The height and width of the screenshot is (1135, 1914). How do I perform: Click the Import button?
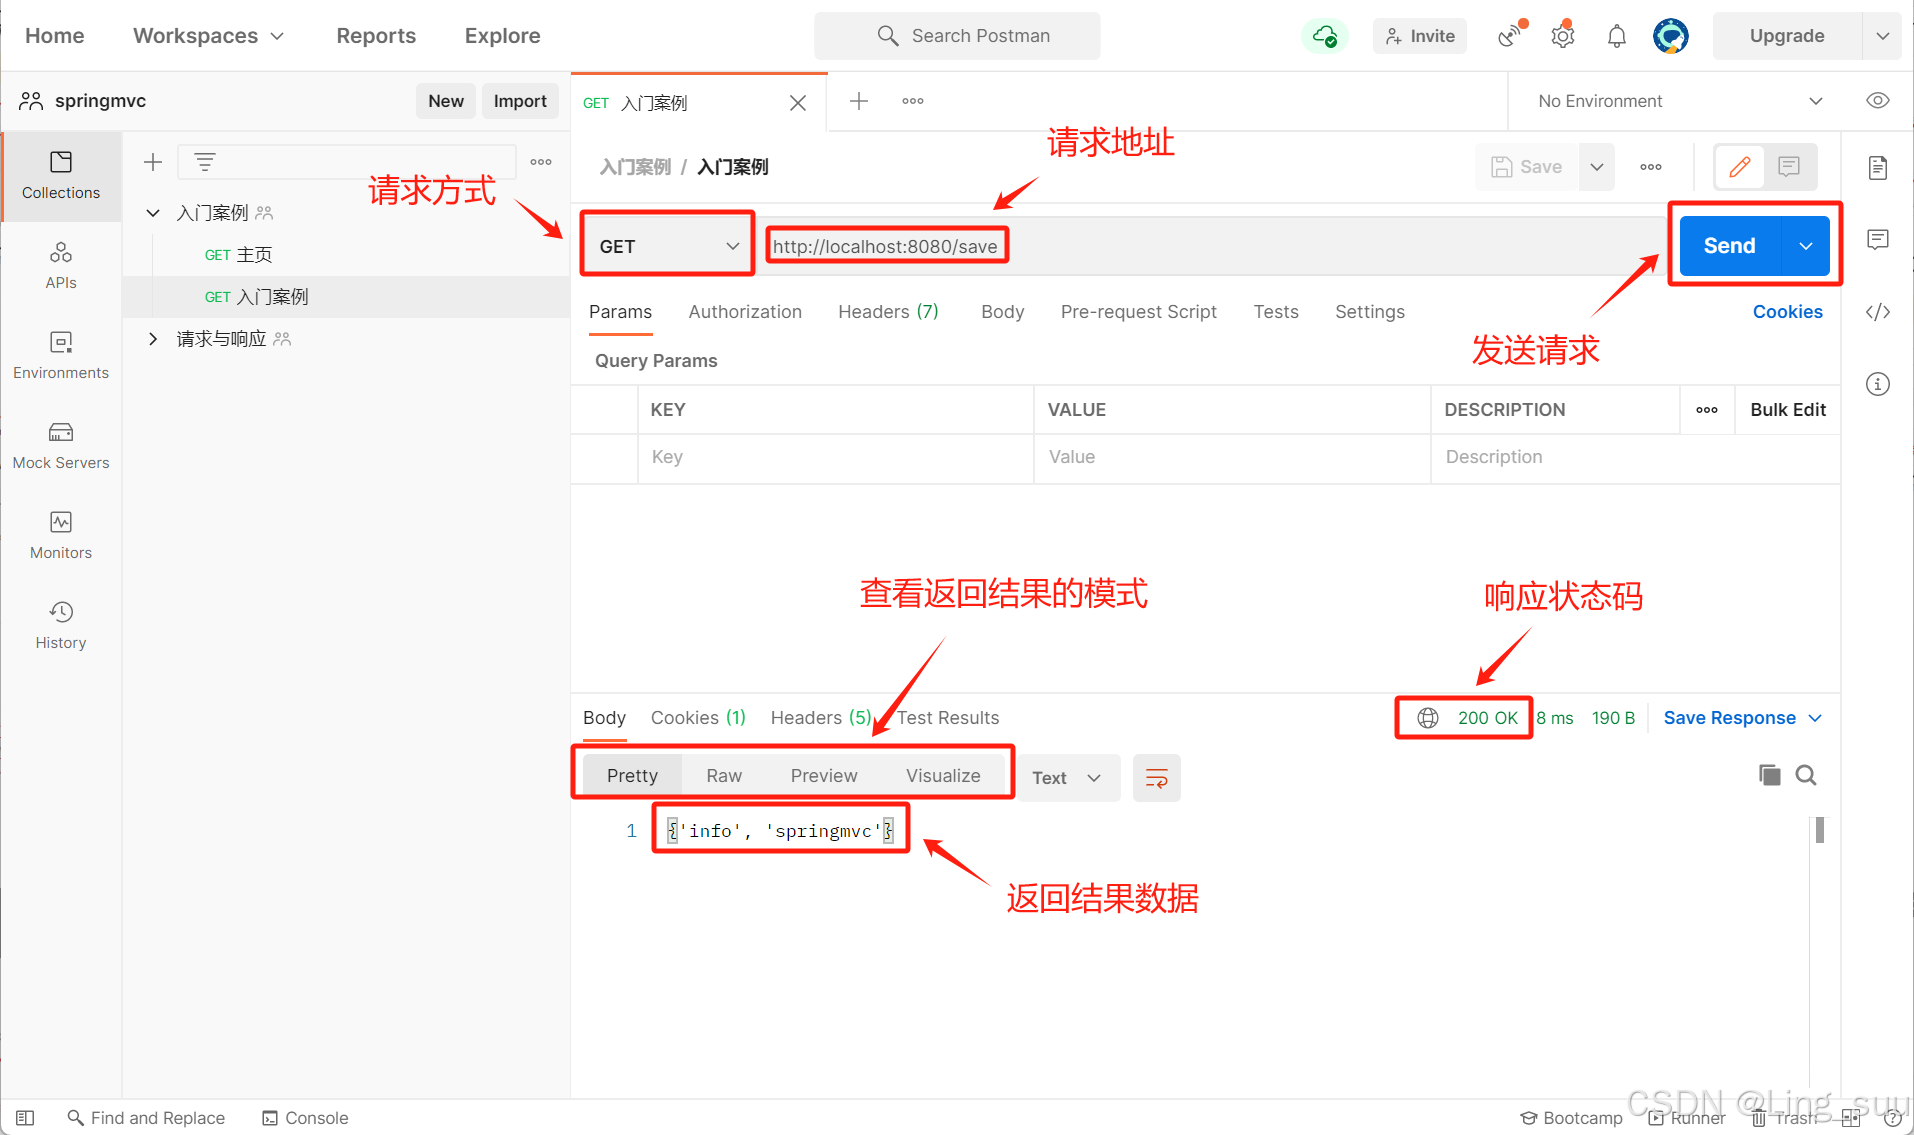[520, 101]
